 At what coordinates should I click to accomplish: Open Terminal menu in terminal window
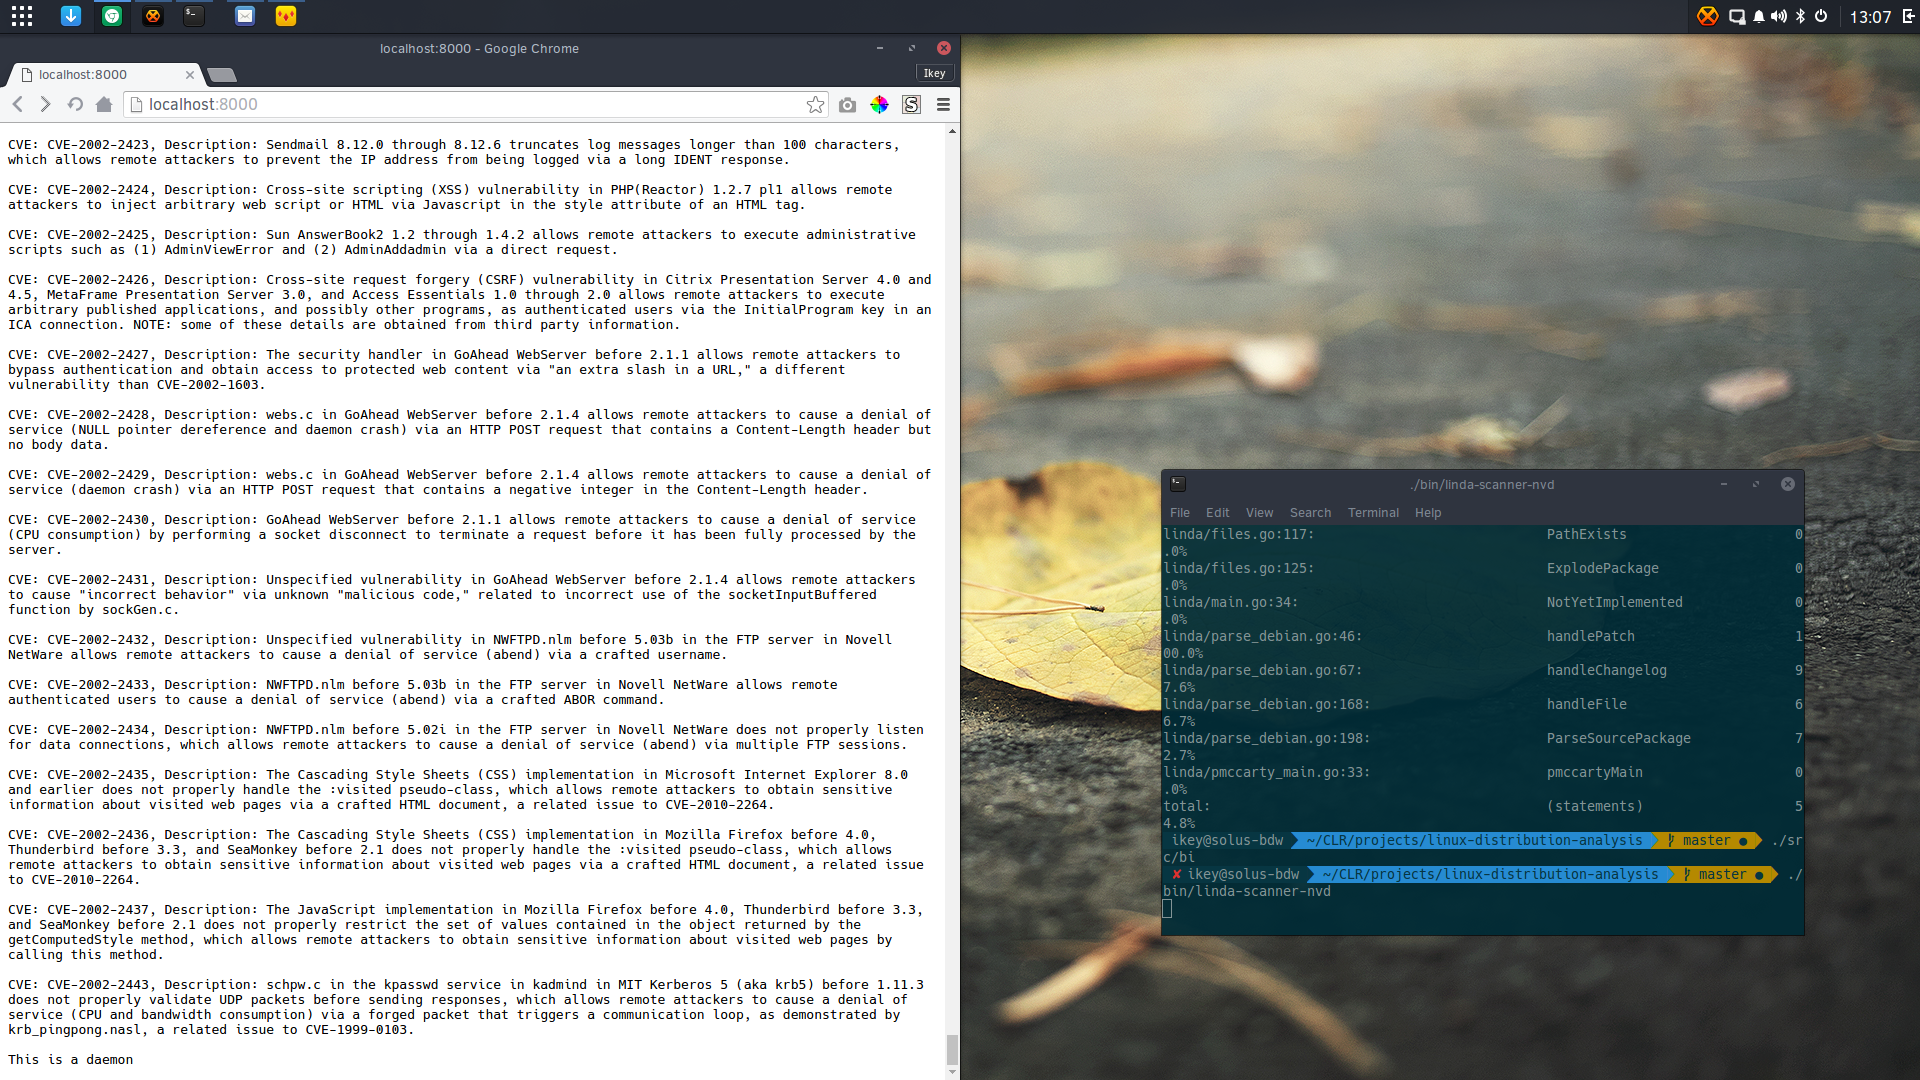click(1373, 513)
